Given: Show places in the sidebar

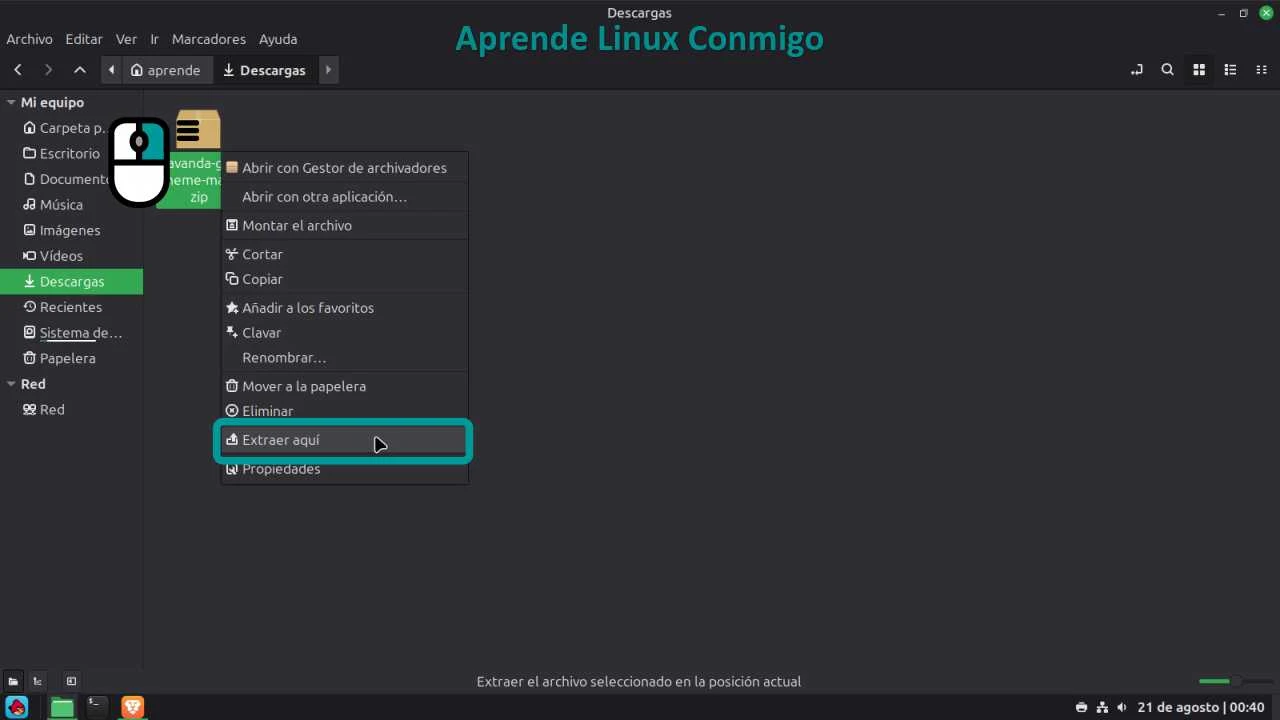Looking at the screenshot, I should [14, 681].
